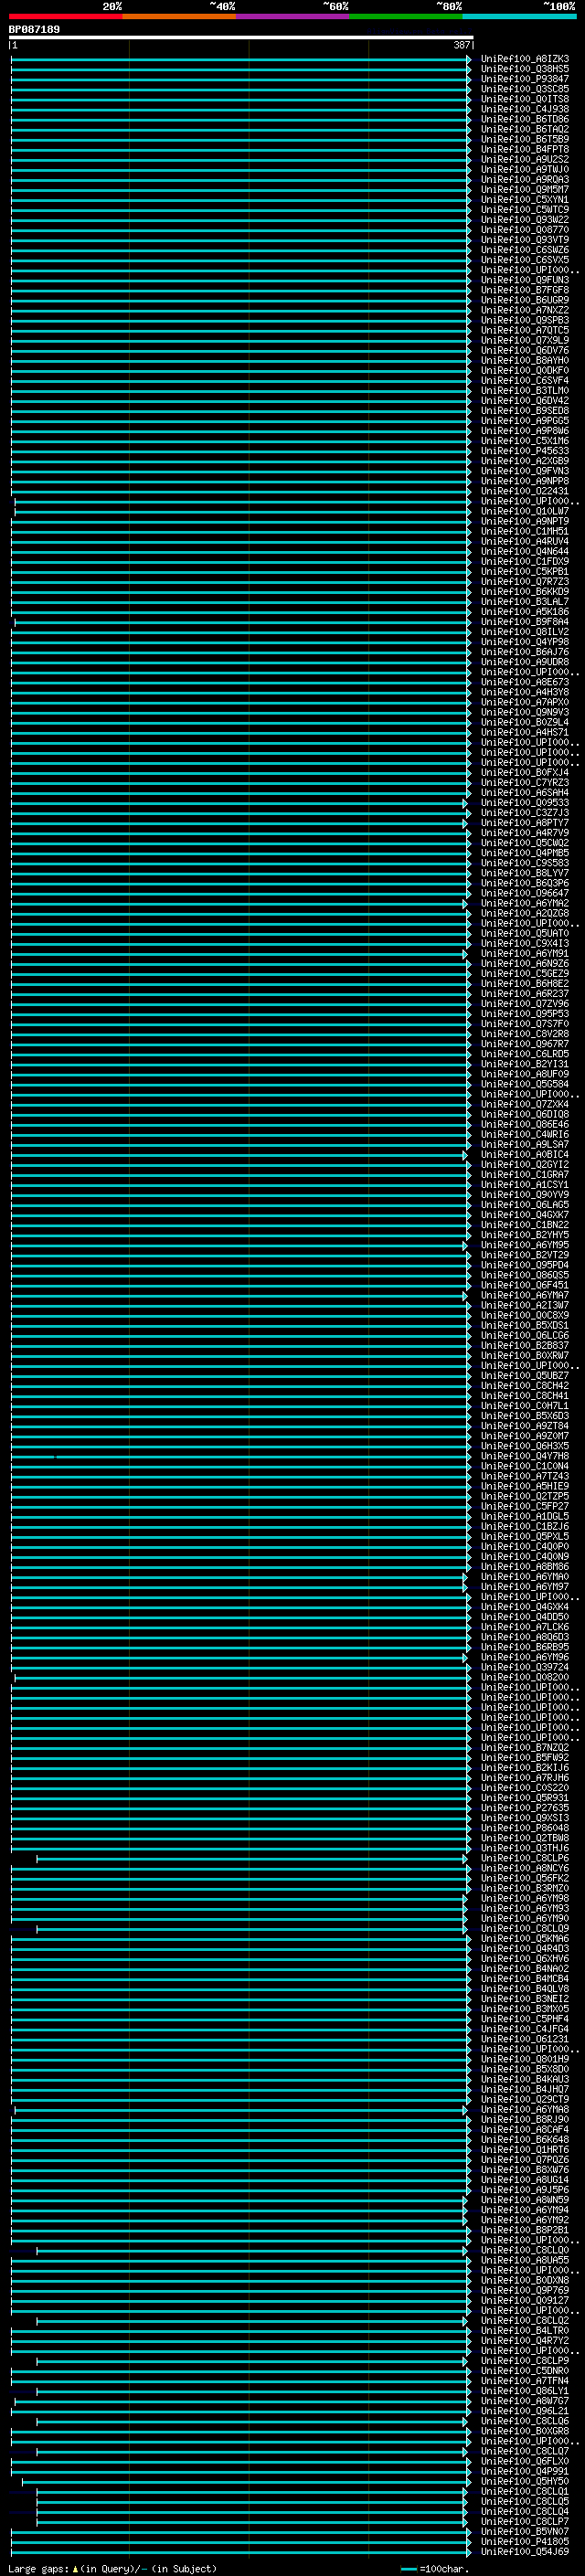Viewport: 585px width, 2576px height.
Task: Open hit UniRef100_Q9FUN3
Action: 525,280
